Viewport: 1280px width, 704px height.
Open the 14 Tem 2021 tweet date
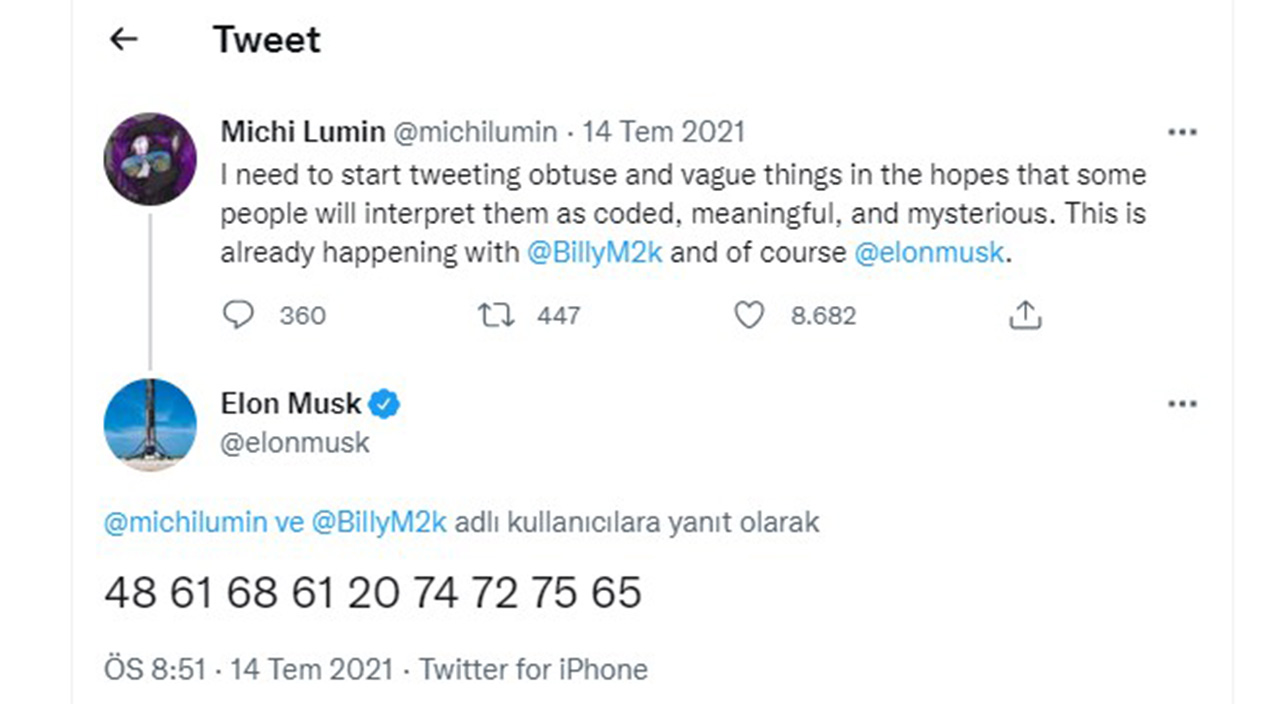664,132
